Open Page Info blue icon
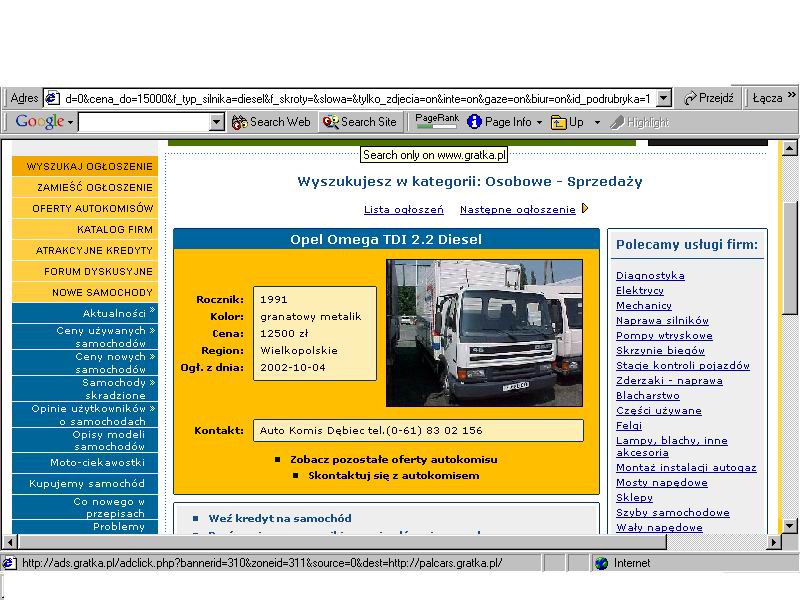Viewport: 800px width, 600px height. 474,122
